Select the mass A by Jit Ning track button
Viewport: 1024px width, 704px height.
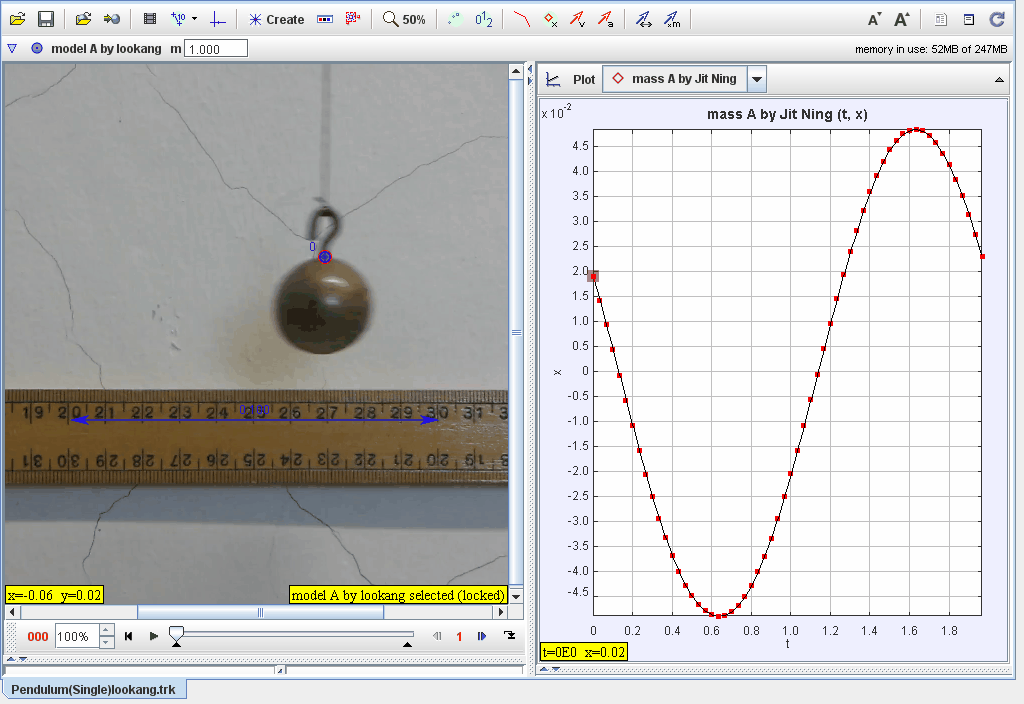point(675,79)
